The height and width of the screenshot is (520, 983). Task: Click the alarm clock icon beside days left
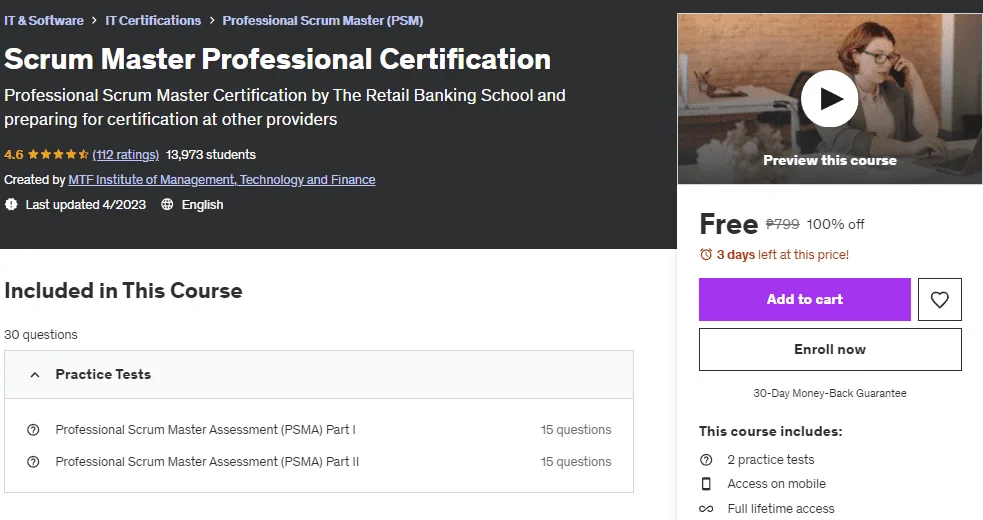coord(706,255)
